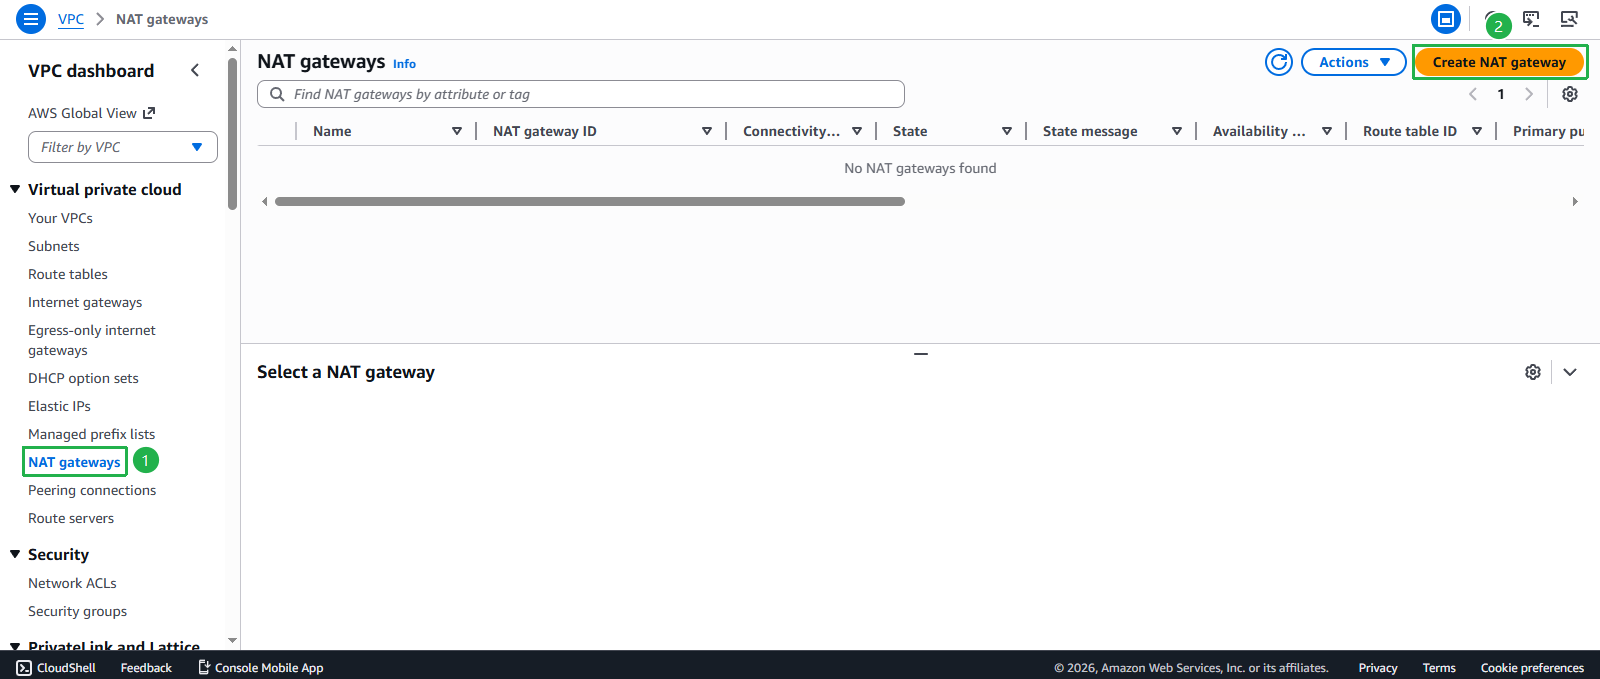
Task: Sort by the Route table ID arrow
Action: (1477, 131)
